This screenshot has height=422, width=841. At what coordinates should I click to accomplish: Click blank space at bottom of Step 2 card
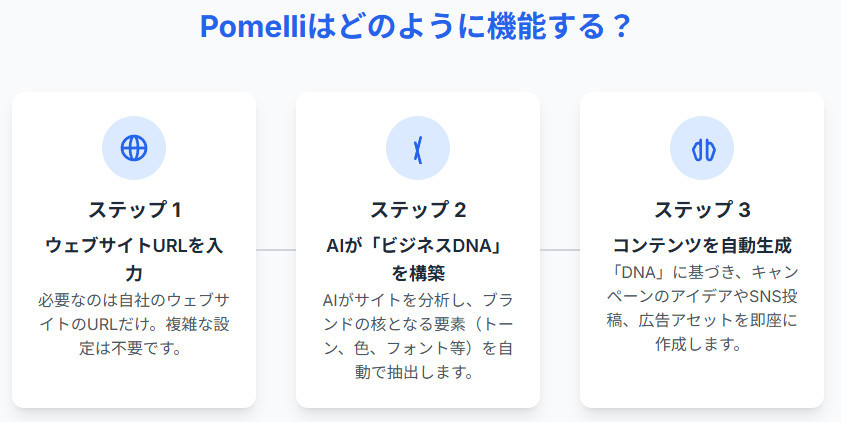coord(418,395)
